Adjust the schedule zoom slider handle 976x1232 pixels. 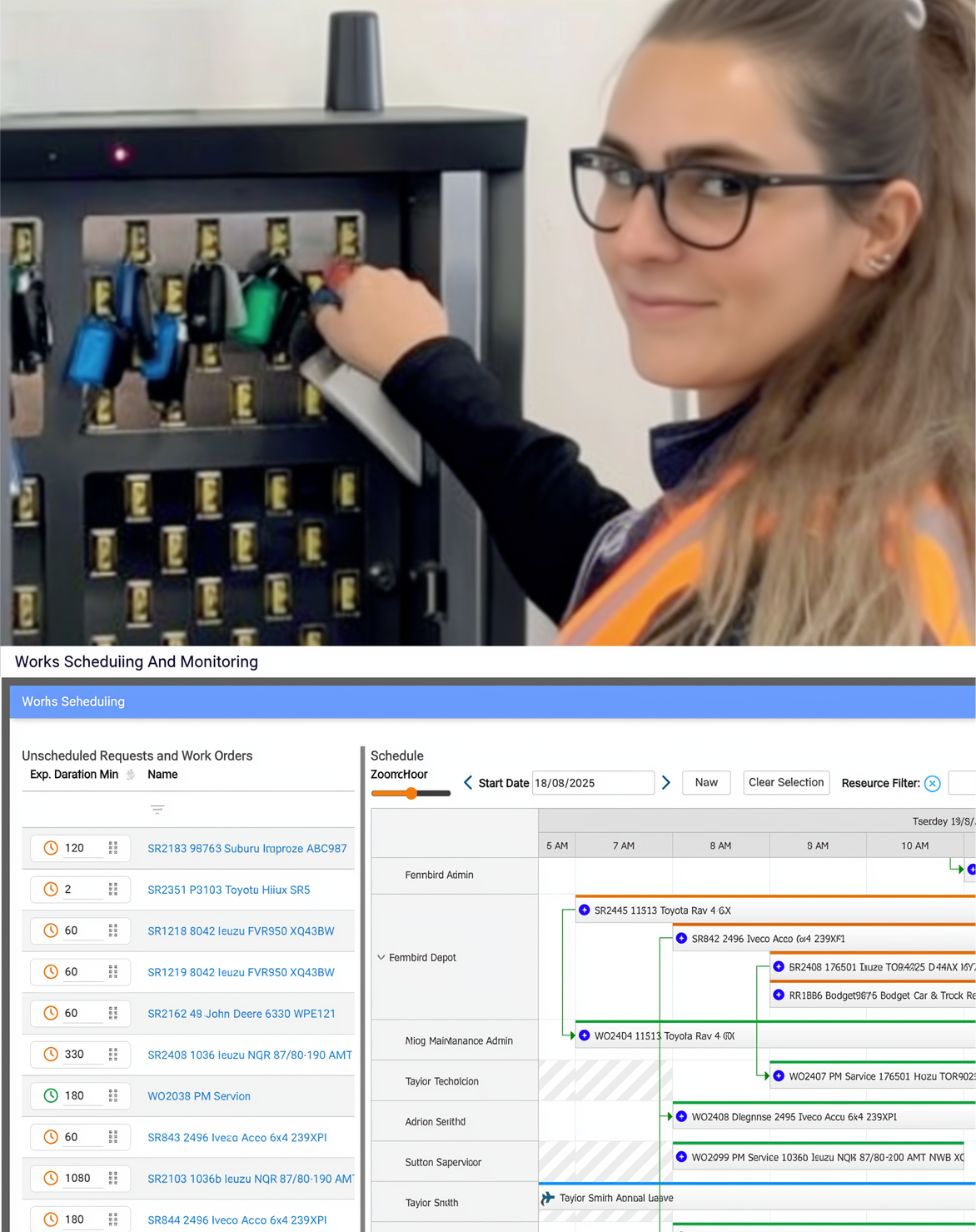click(410, 793)
